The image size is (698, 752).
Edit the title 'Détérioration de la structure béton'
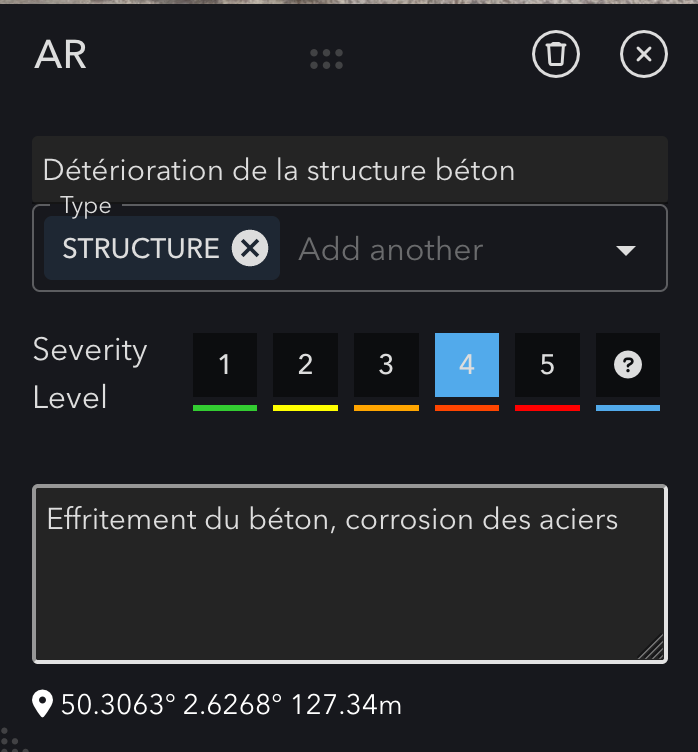pyautogui.click(x=349, y=170)
